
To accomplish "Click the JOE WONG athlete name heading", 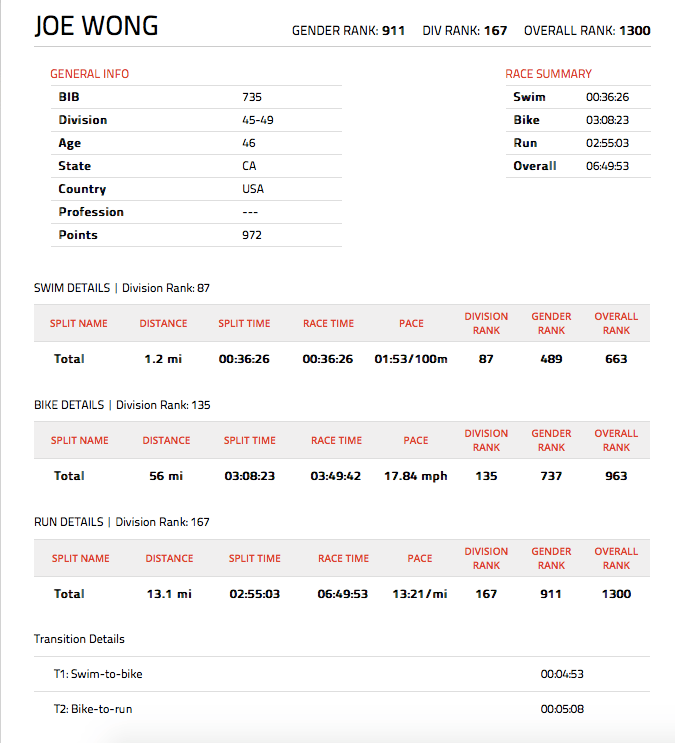I will click(96, 27).
